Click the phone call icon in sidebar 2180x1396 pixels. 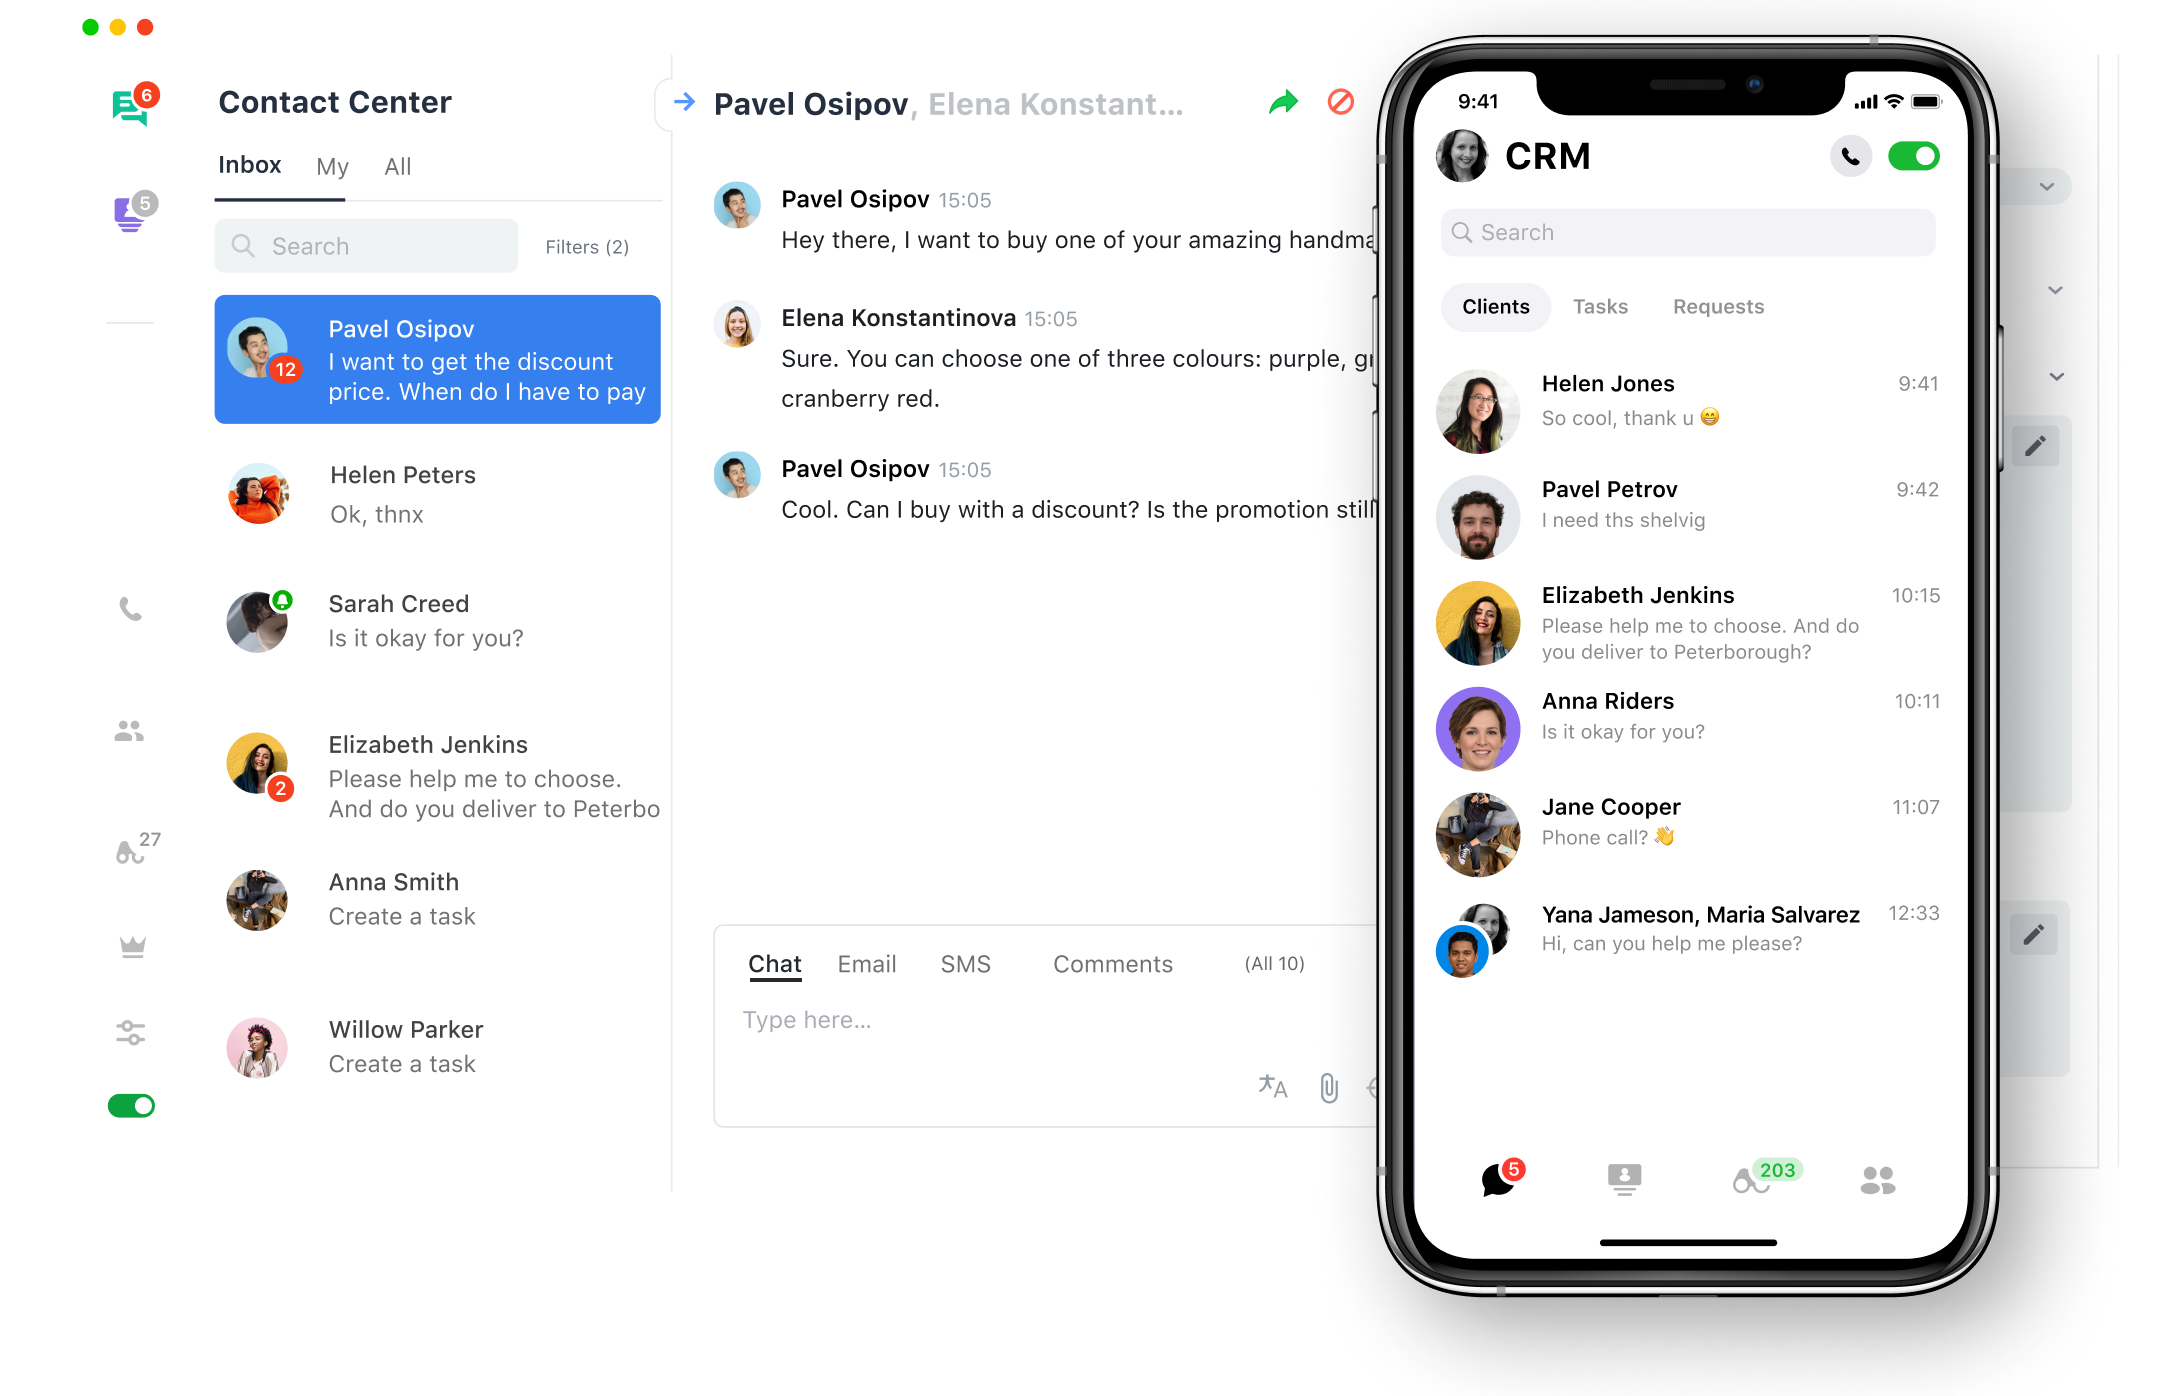132,608
